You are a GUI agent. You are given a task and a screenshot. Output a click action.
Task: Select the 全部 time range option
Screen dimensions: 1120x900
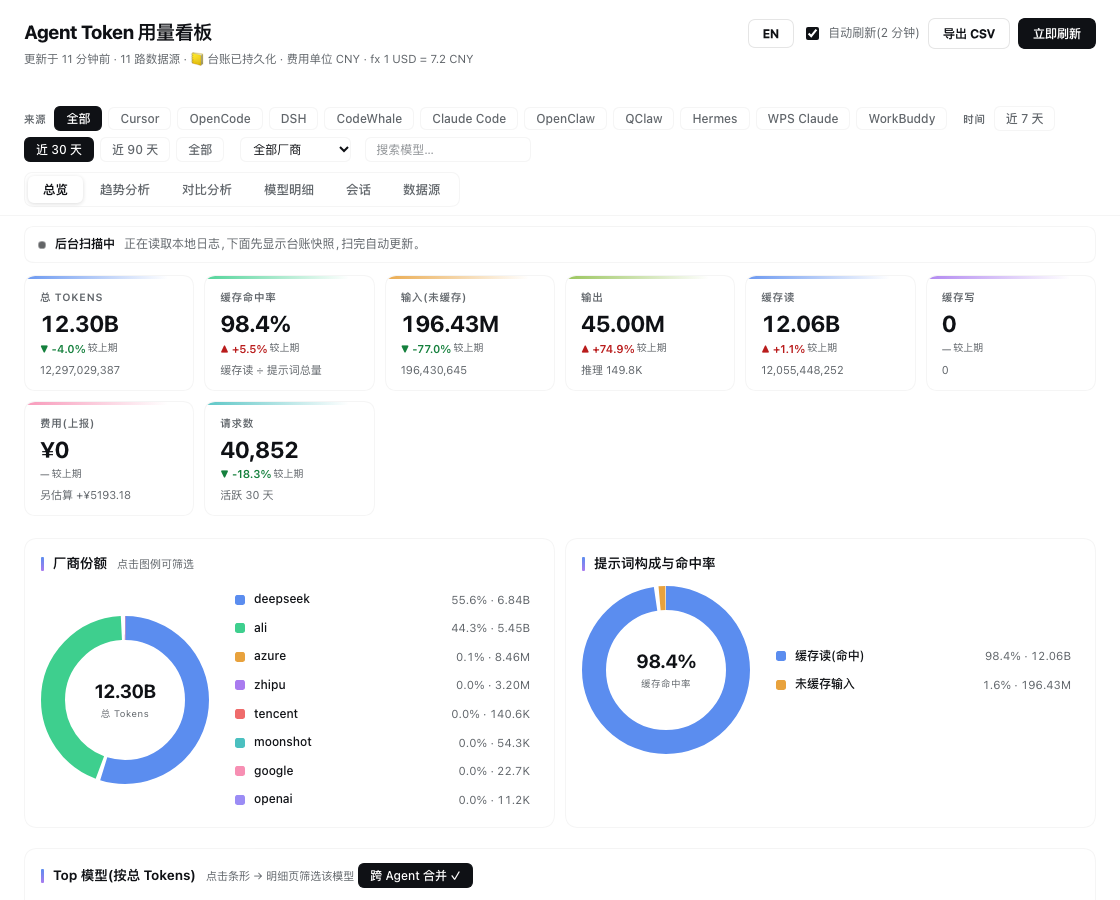[200, 149]
